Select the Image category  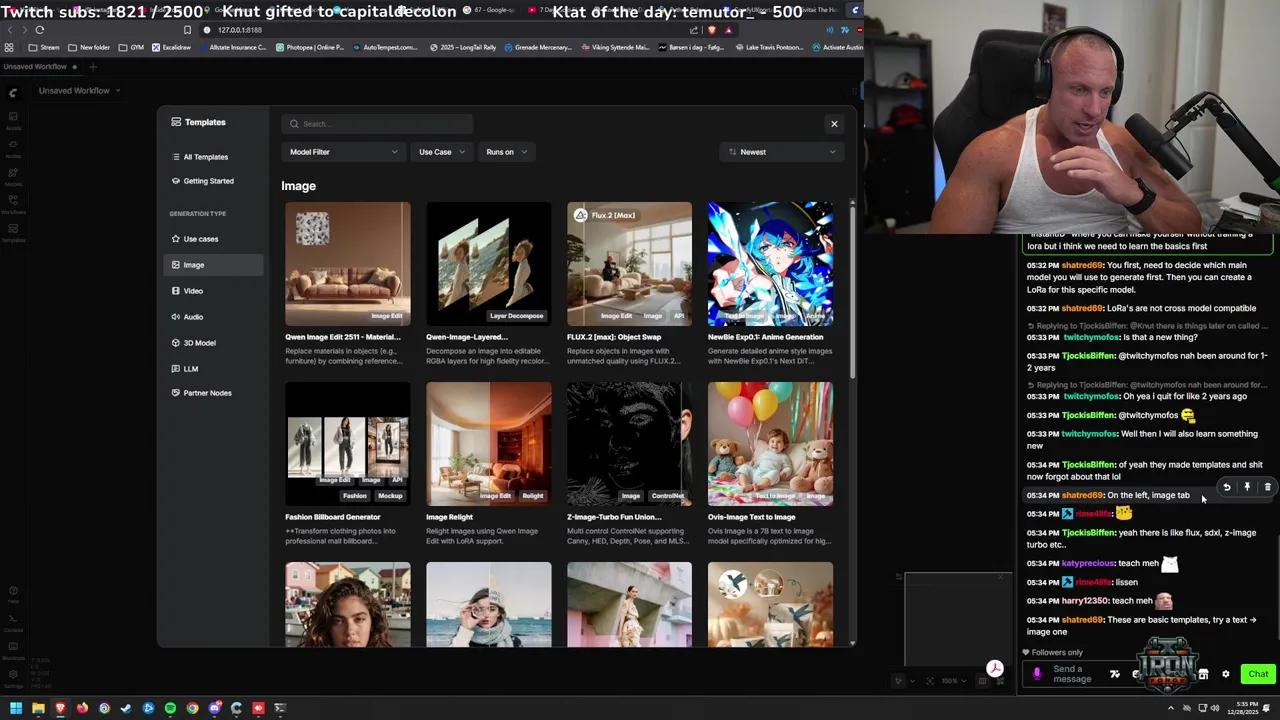pos(214,265)
